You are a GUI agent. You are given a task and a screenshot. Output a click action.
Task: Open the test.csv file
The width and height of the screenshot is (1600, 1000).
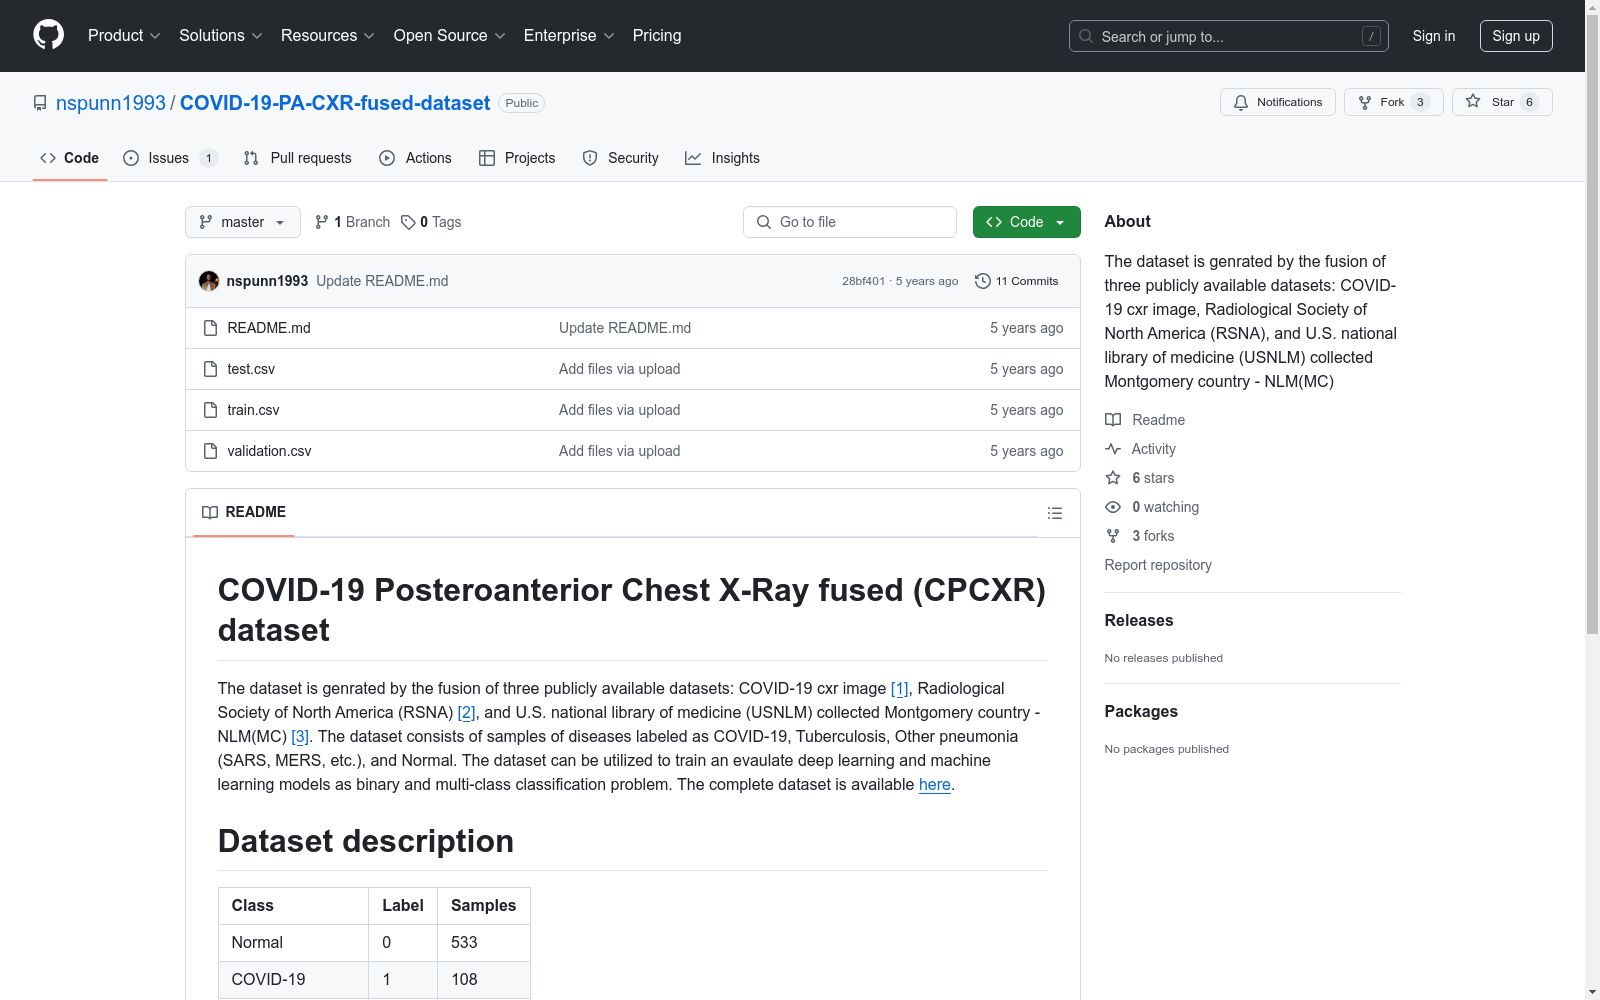click(x=251, y=369)
